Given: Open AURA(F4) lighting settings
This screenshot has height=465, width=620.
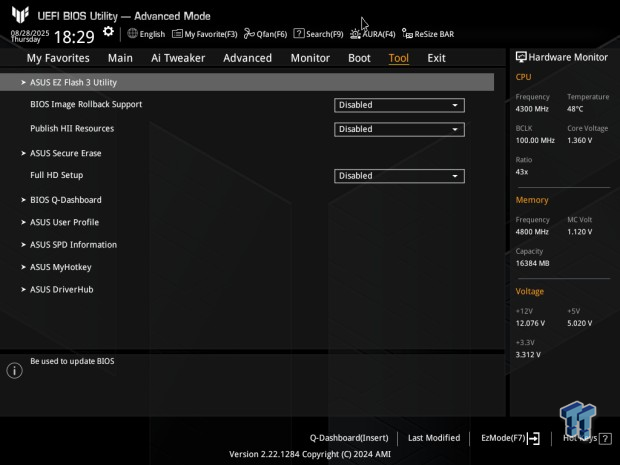Looking at the screenshot, I should pyautogui.click(x=372, y=34).
